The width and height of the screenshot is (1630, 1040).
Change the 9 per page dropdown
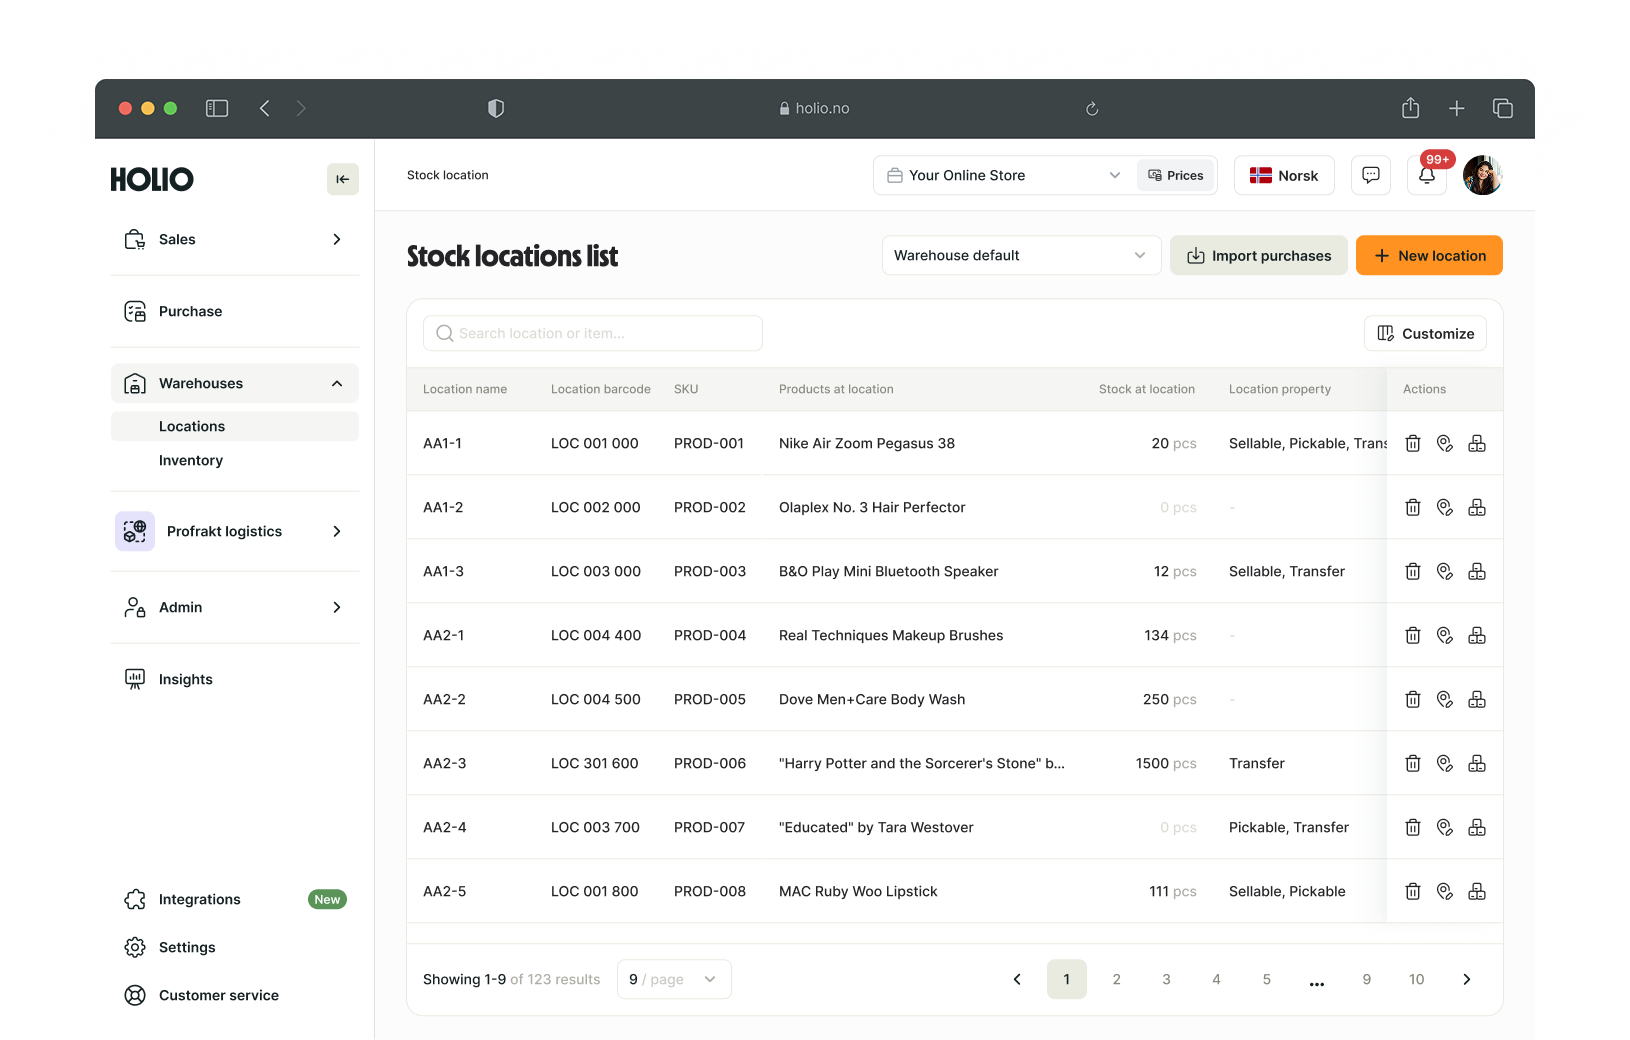coord(674,979)
